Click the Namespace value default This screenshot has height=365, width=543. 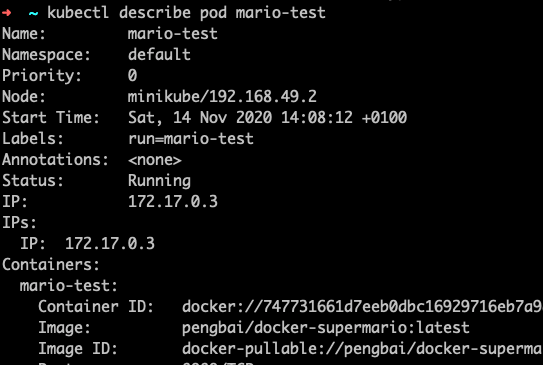(x=159, y=55)
